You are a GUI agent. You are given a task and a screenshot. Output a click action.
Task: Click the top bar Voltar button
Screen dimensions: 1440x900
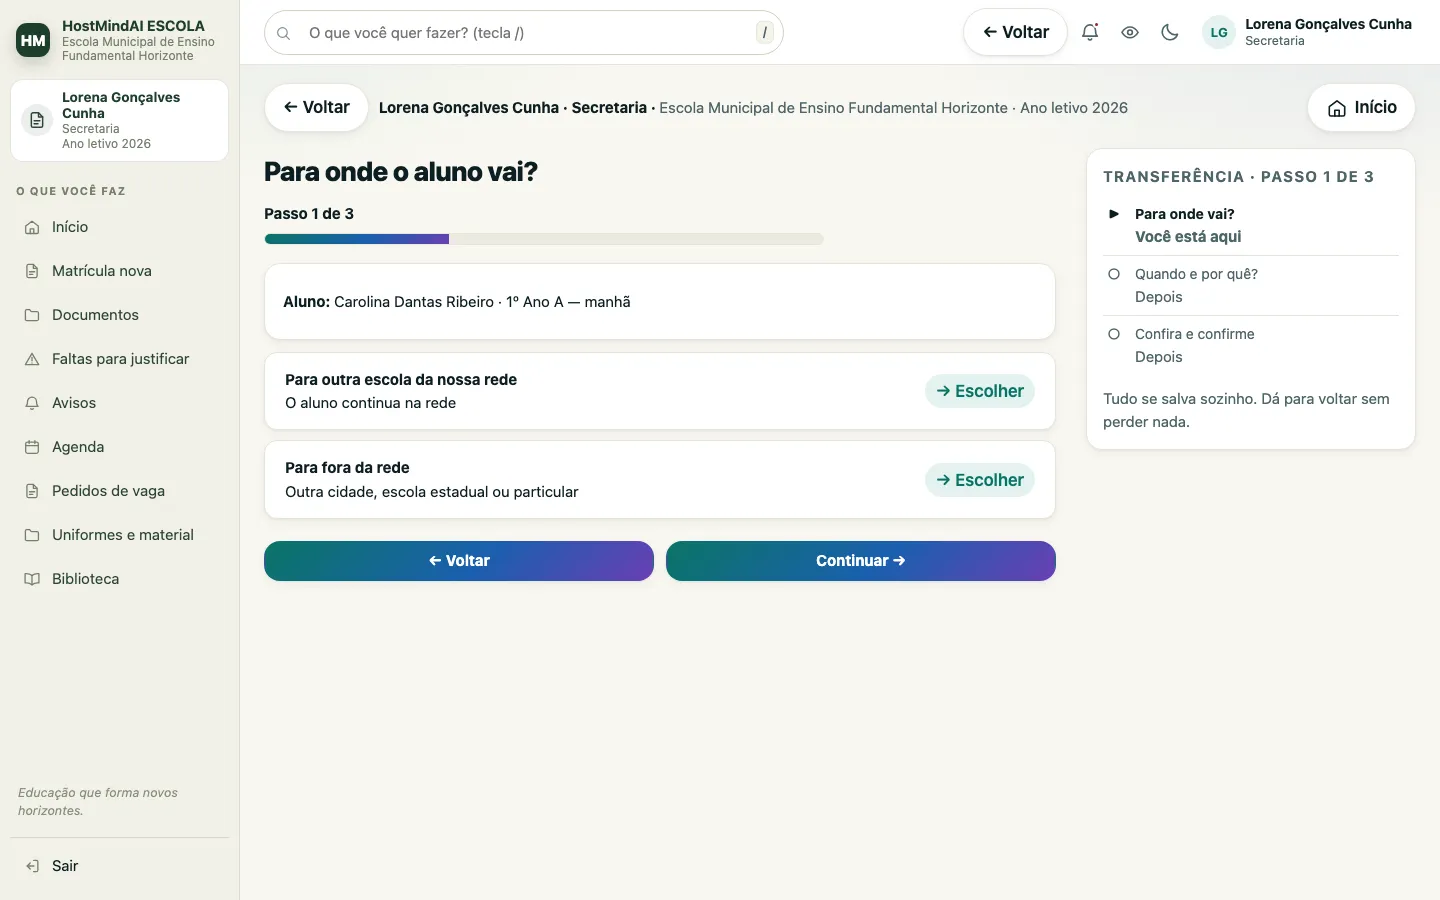point(1015,32)
